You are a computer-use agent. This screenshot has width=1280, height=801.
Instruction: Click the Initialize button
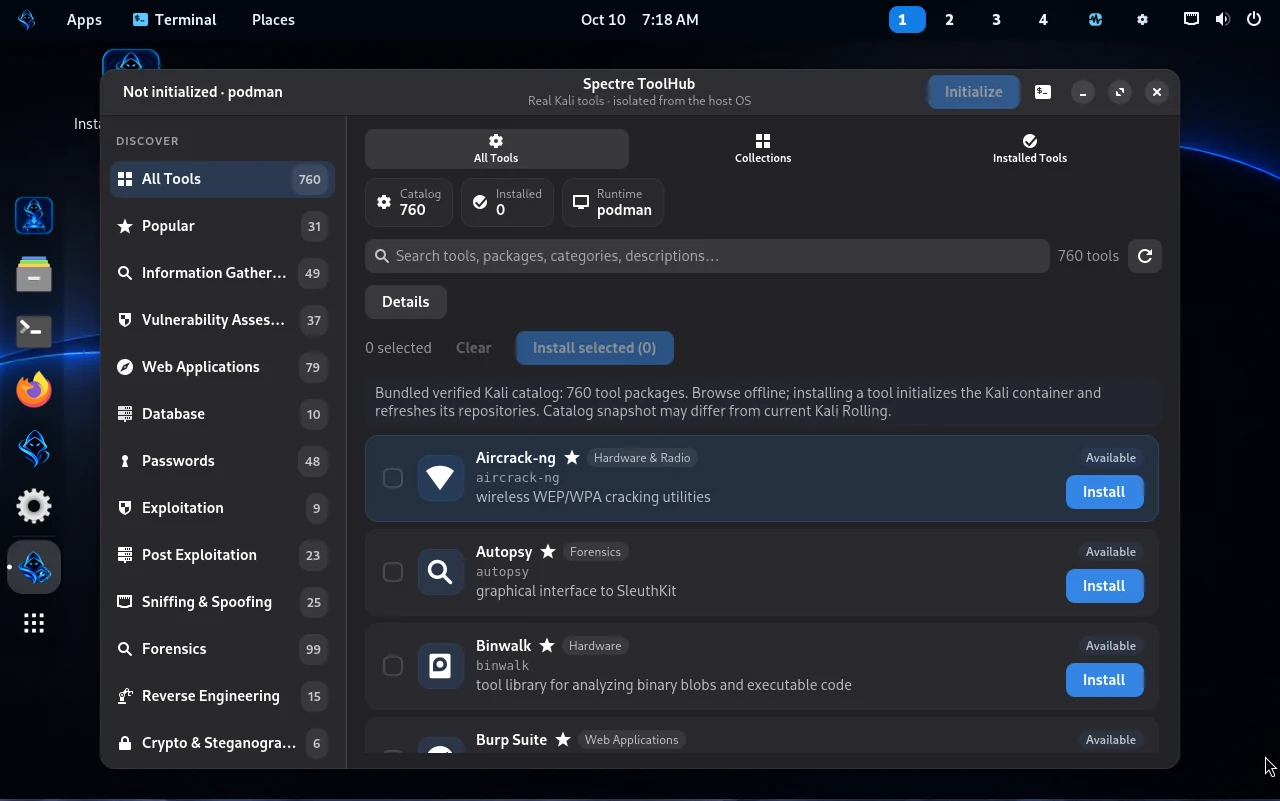973,92
